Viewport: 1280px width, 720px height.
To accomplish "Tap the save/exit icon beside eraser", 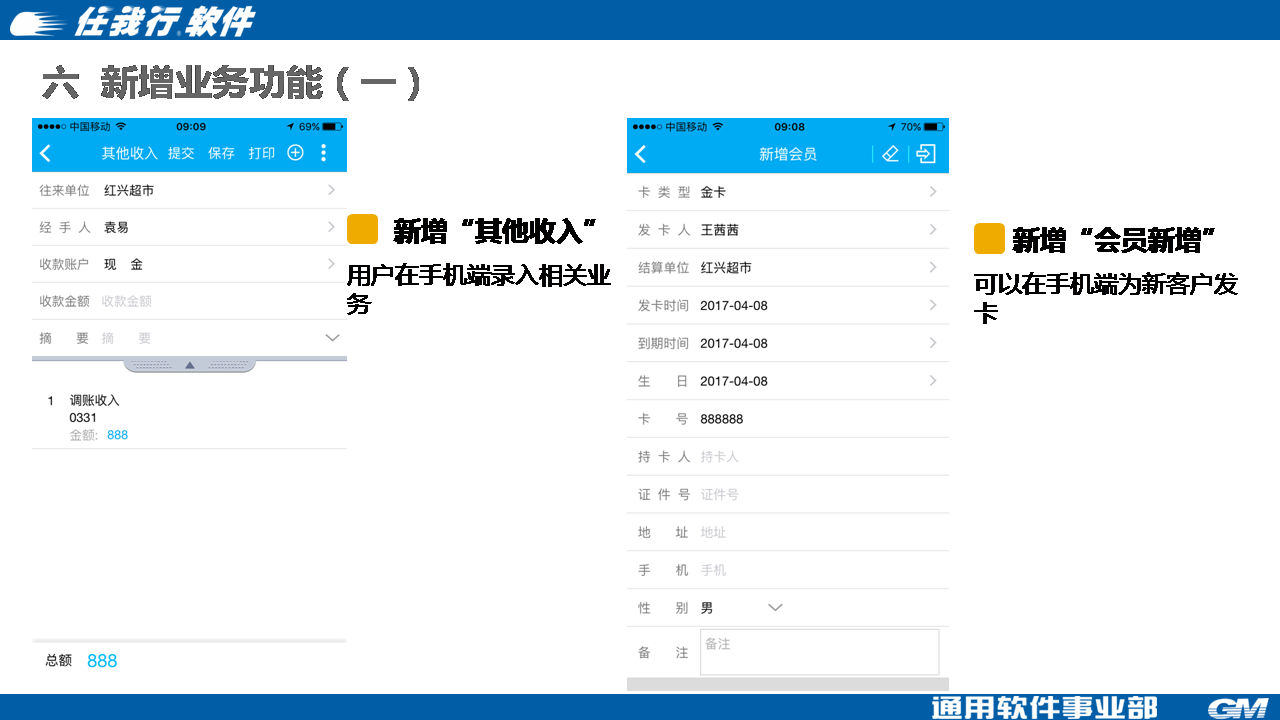I will pos(926,154).
